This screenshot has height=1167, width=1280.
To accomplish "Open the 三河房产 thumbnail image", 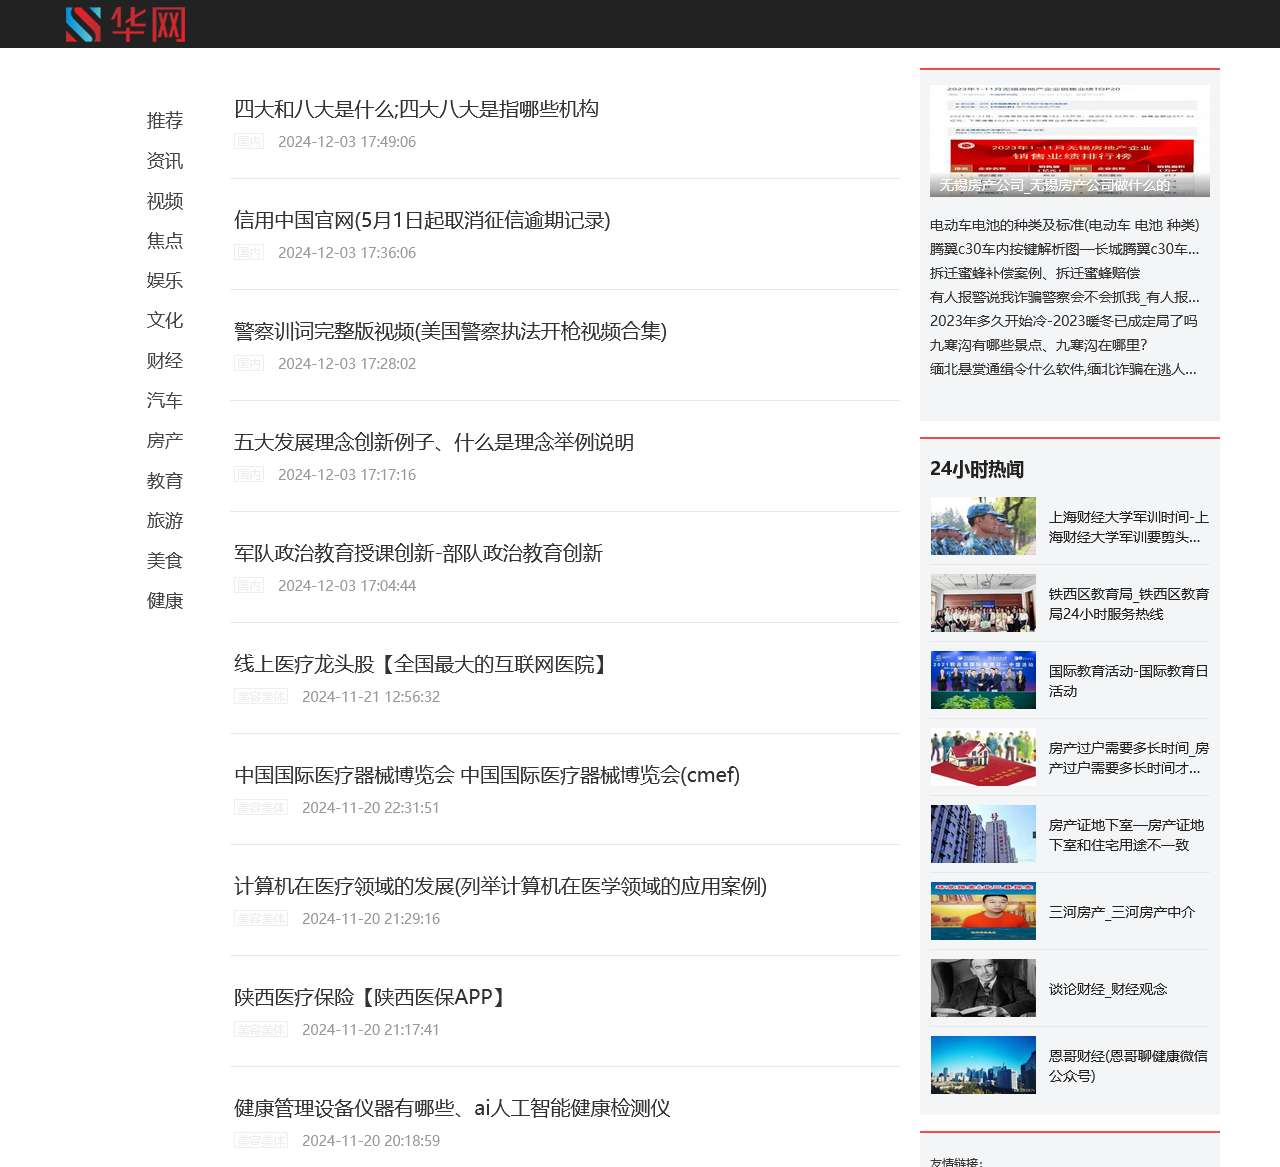I will (x=983, y=911).
